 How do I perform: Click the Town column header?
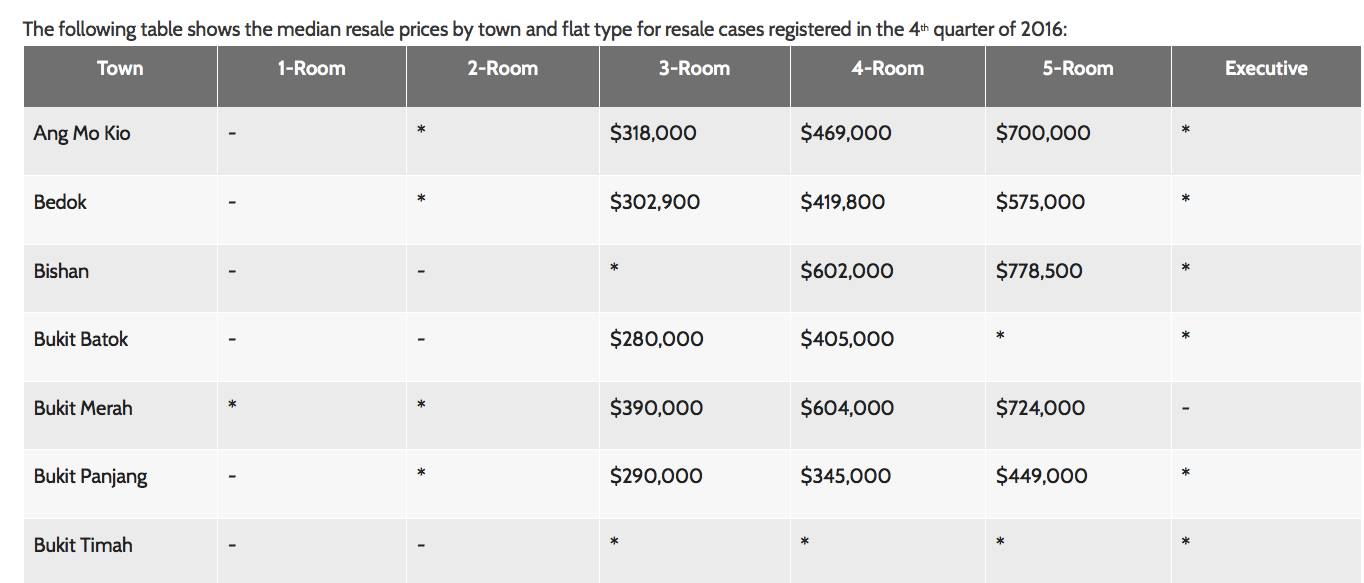click(120, 69)
